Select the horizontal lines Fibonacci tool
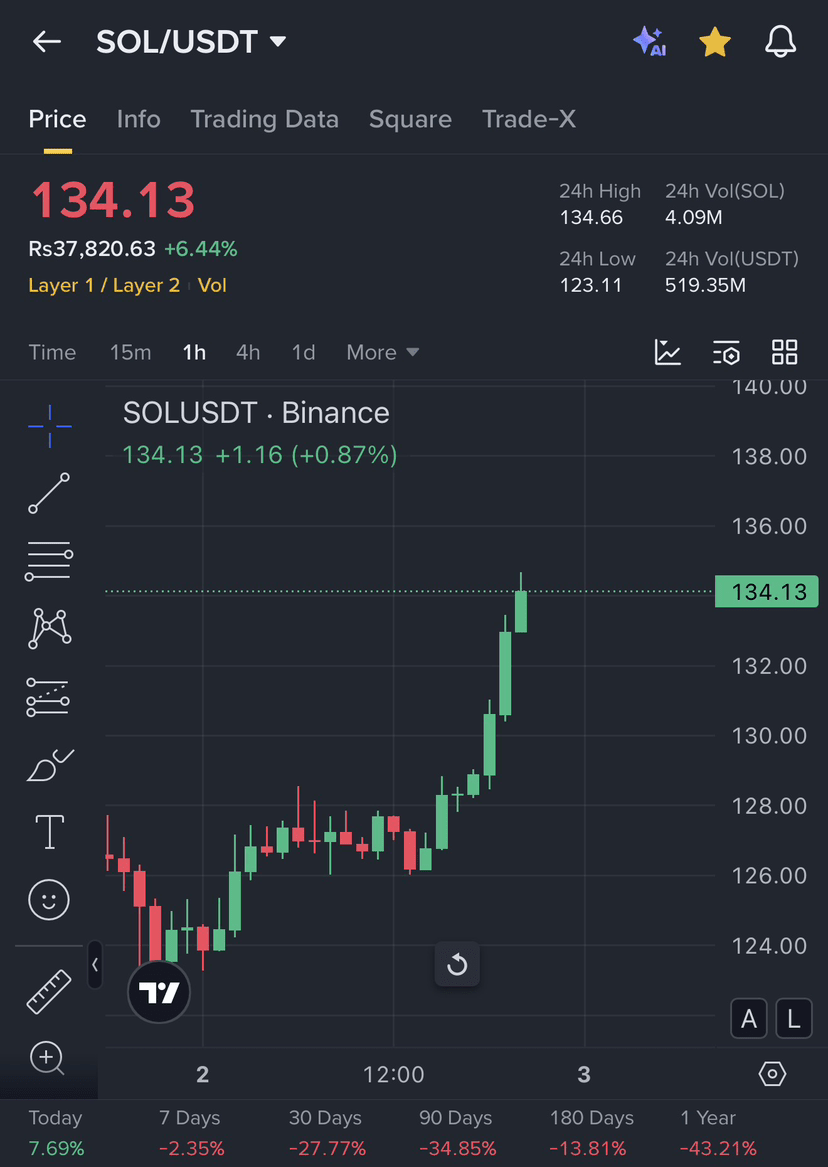Image resolution: width=828 pixels, height=1167 pixels. (x=49, y=561)
